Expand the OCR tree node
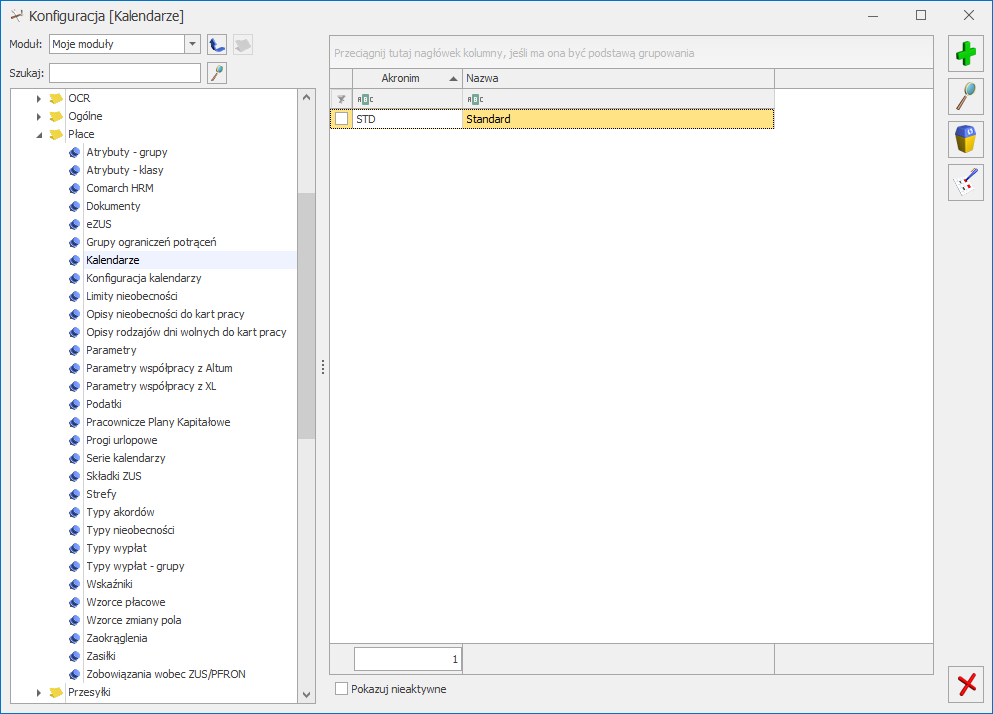The height and width of the screenshot is (714, 993). [x=39, y=98]
